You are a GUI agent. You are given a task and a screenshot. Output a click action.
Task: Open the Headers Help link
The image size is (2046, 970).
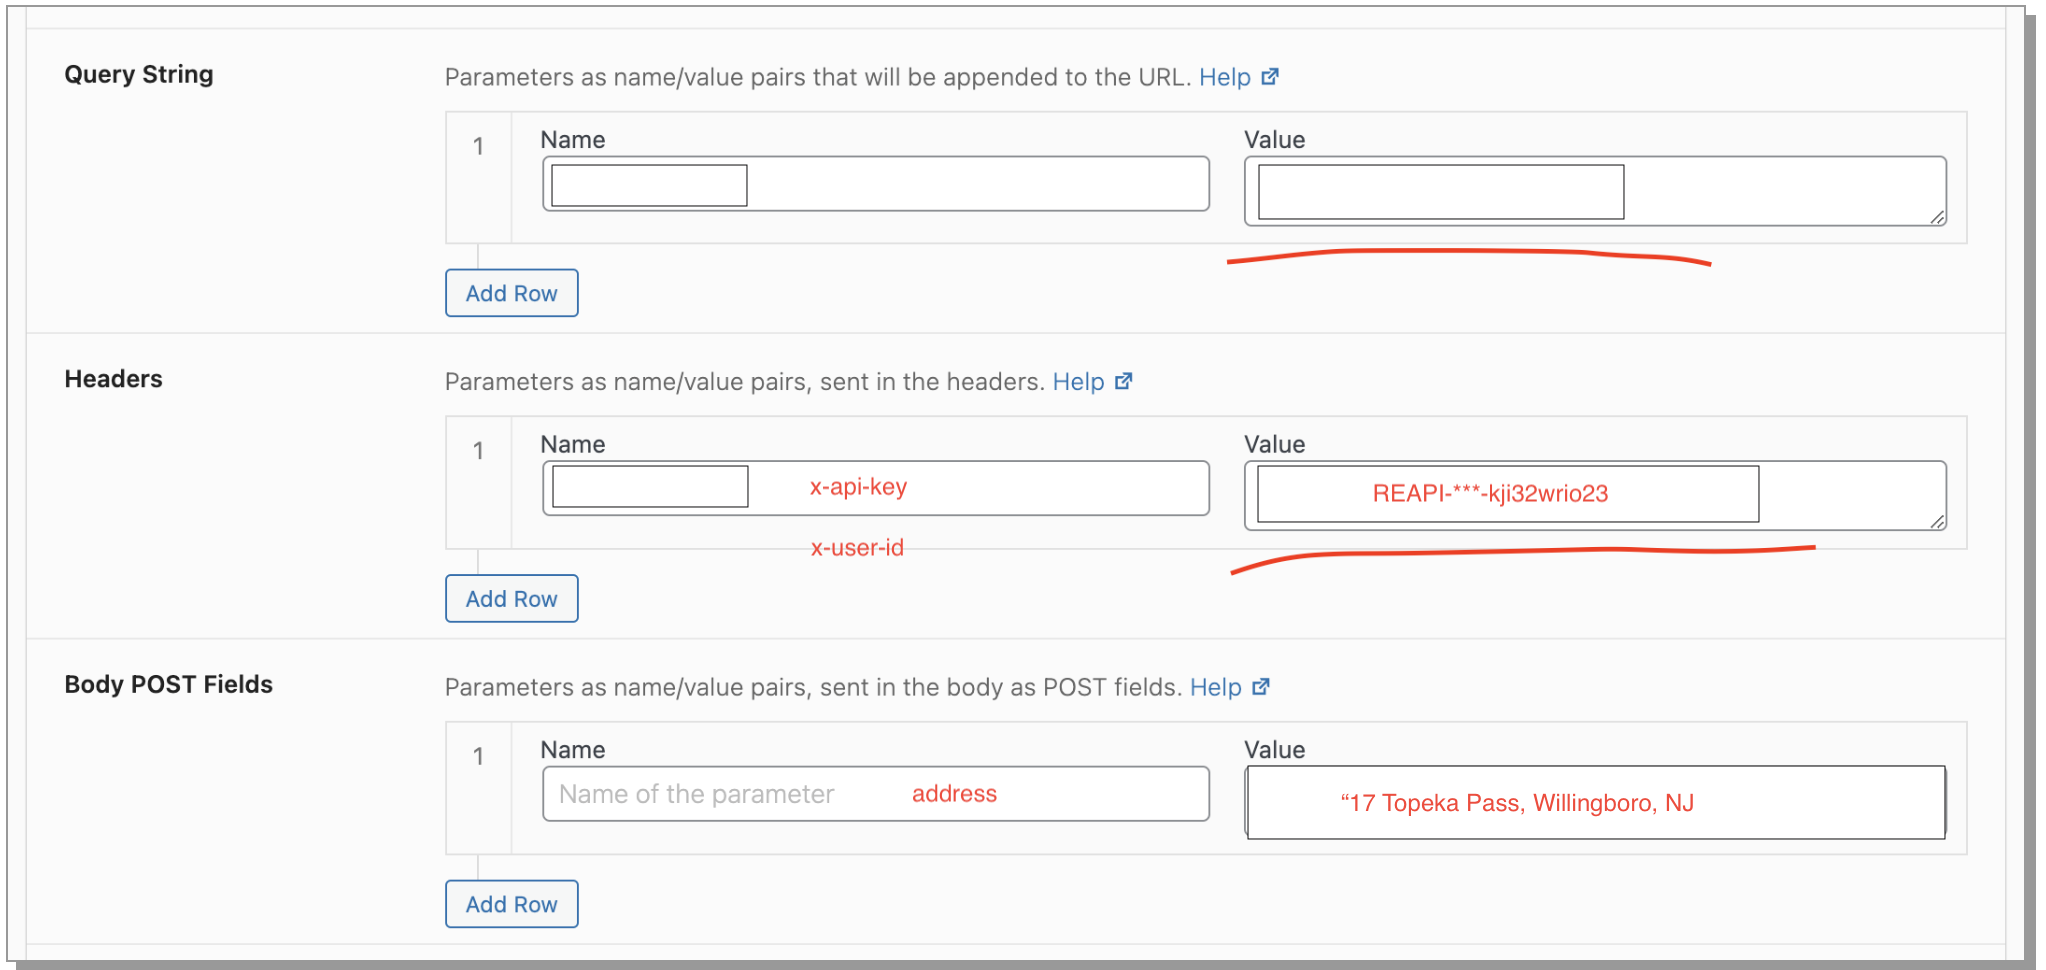1078,382
